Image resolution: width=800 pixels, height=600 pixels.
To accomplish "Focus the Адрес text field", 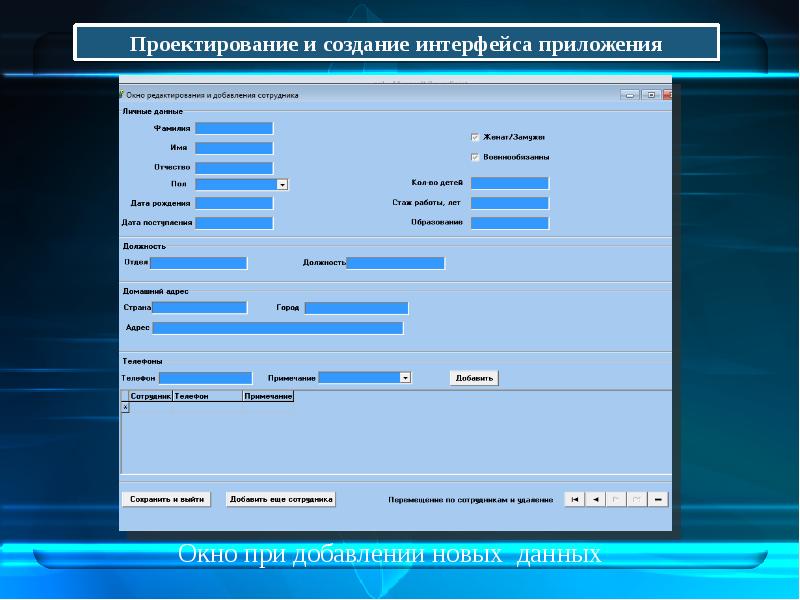I will point(277,328).
